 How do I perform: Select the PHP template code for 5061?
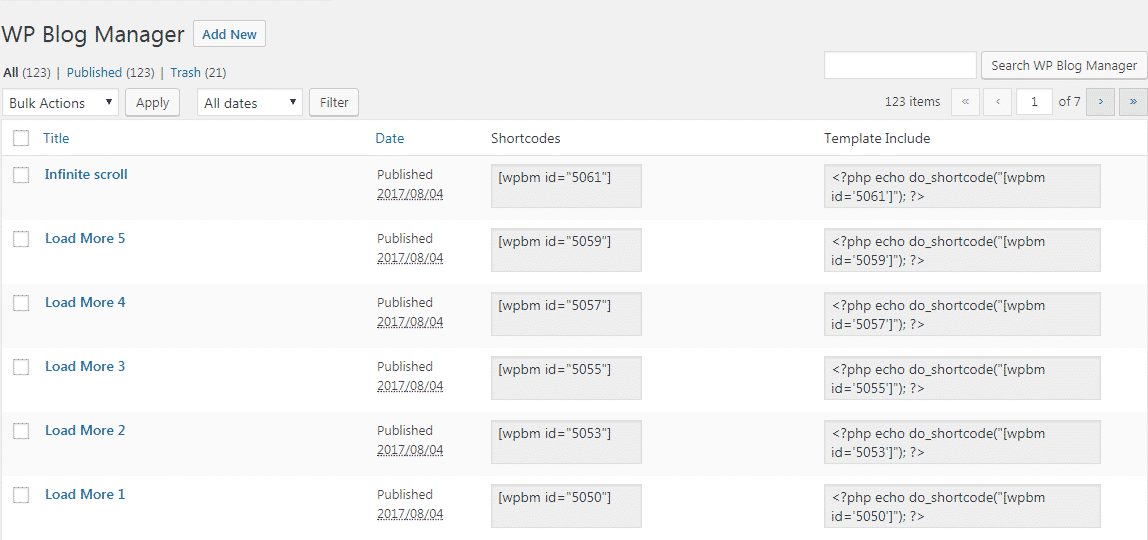tap(963, 186)
